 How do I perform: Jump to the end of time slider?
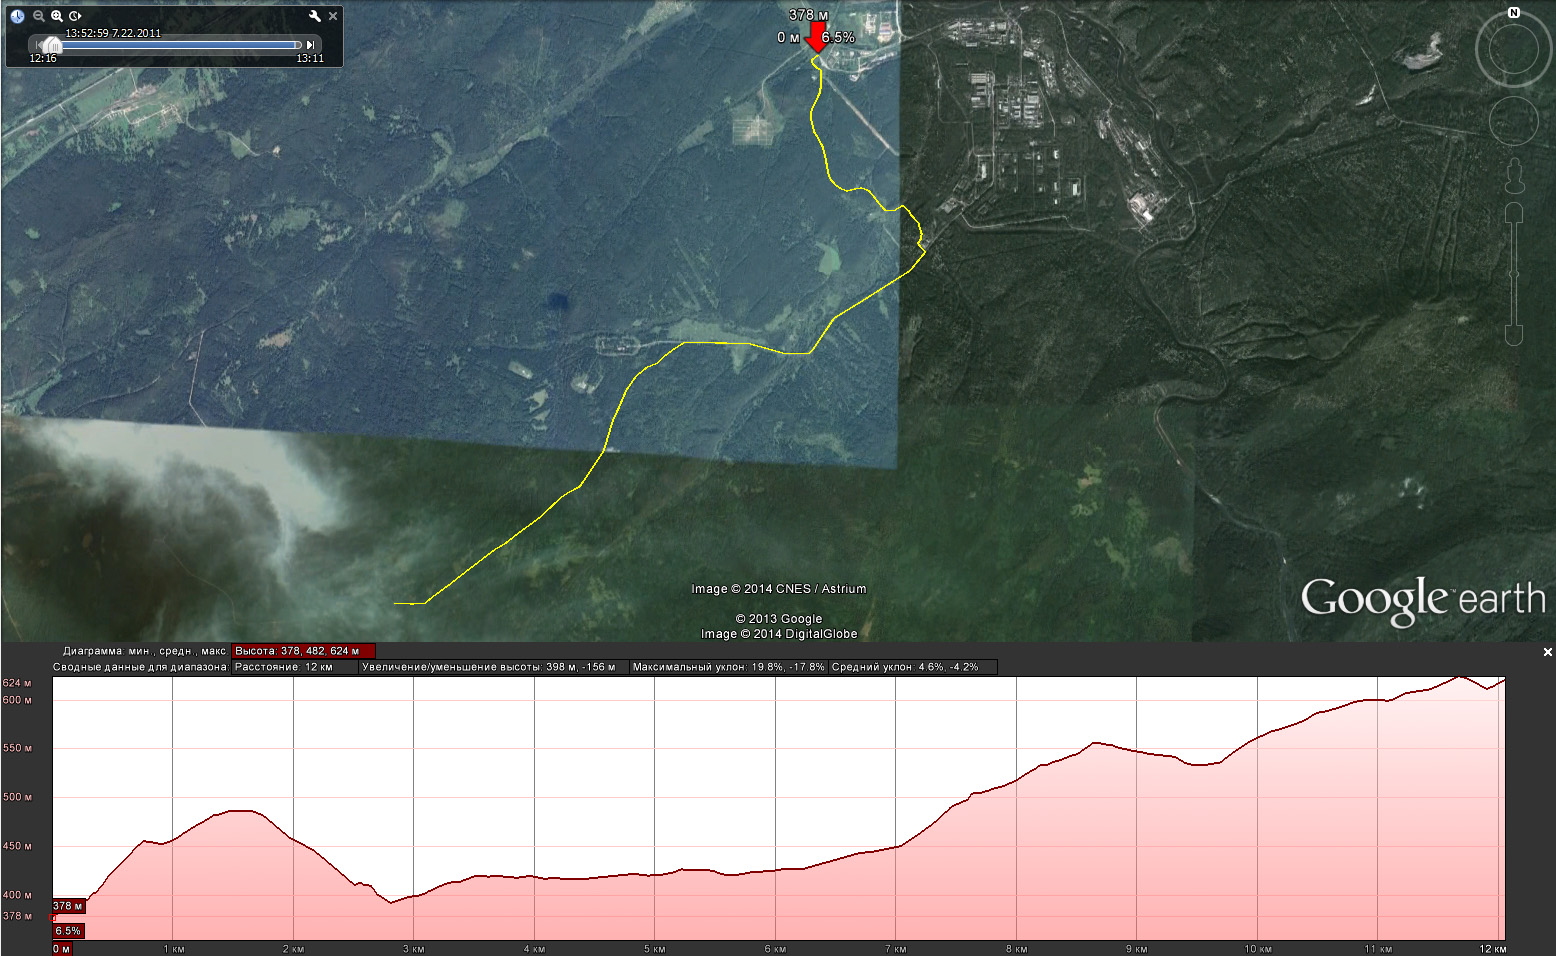point(311,45)
